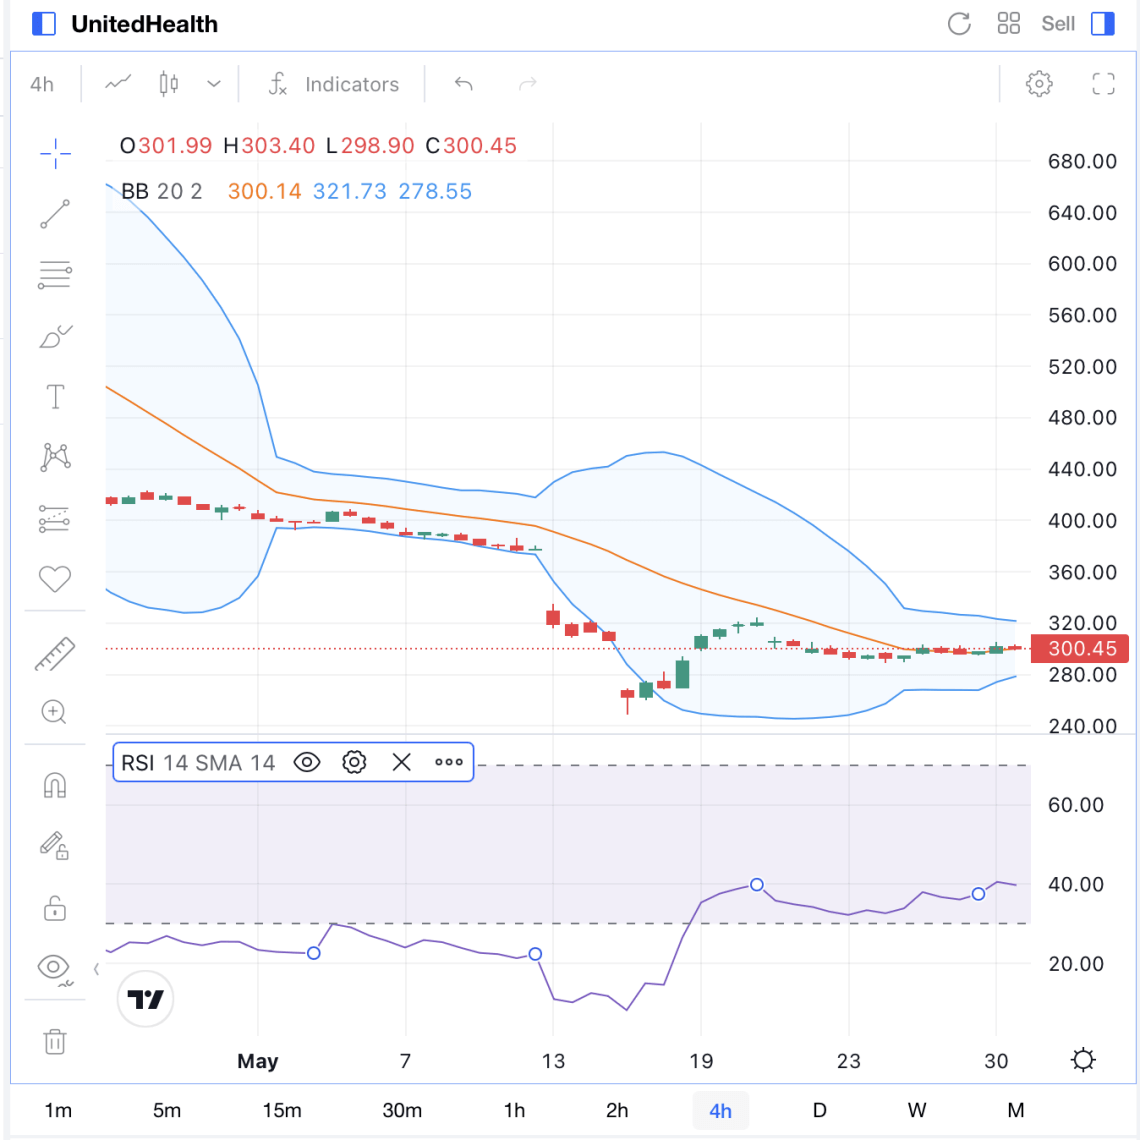Click the BB 20 2 indicator label
The height and width of the screenshot is (1140, 1140).
click(161, 191)
